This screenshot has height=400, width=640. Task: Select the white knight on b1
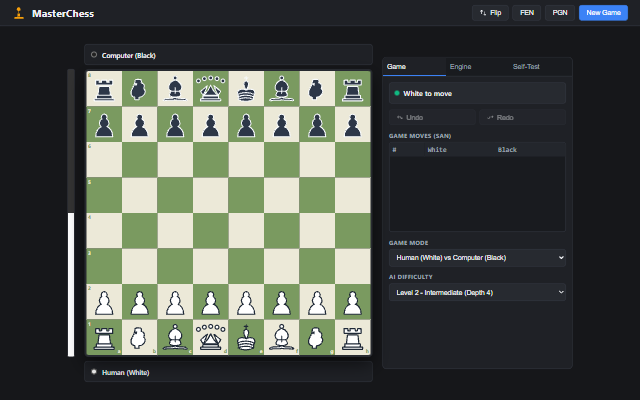pos(140,337)
